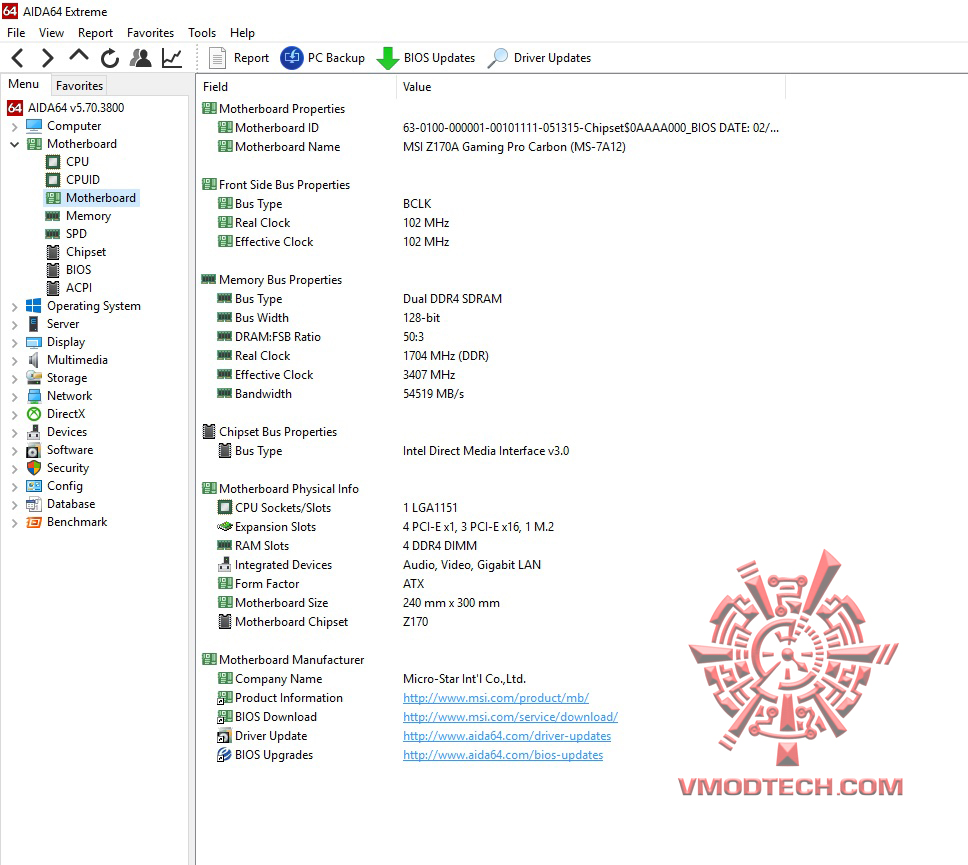Open Driver Updates from the toolbar
Image resolution: width=968 pixels, height=865 pixels.
540,58
